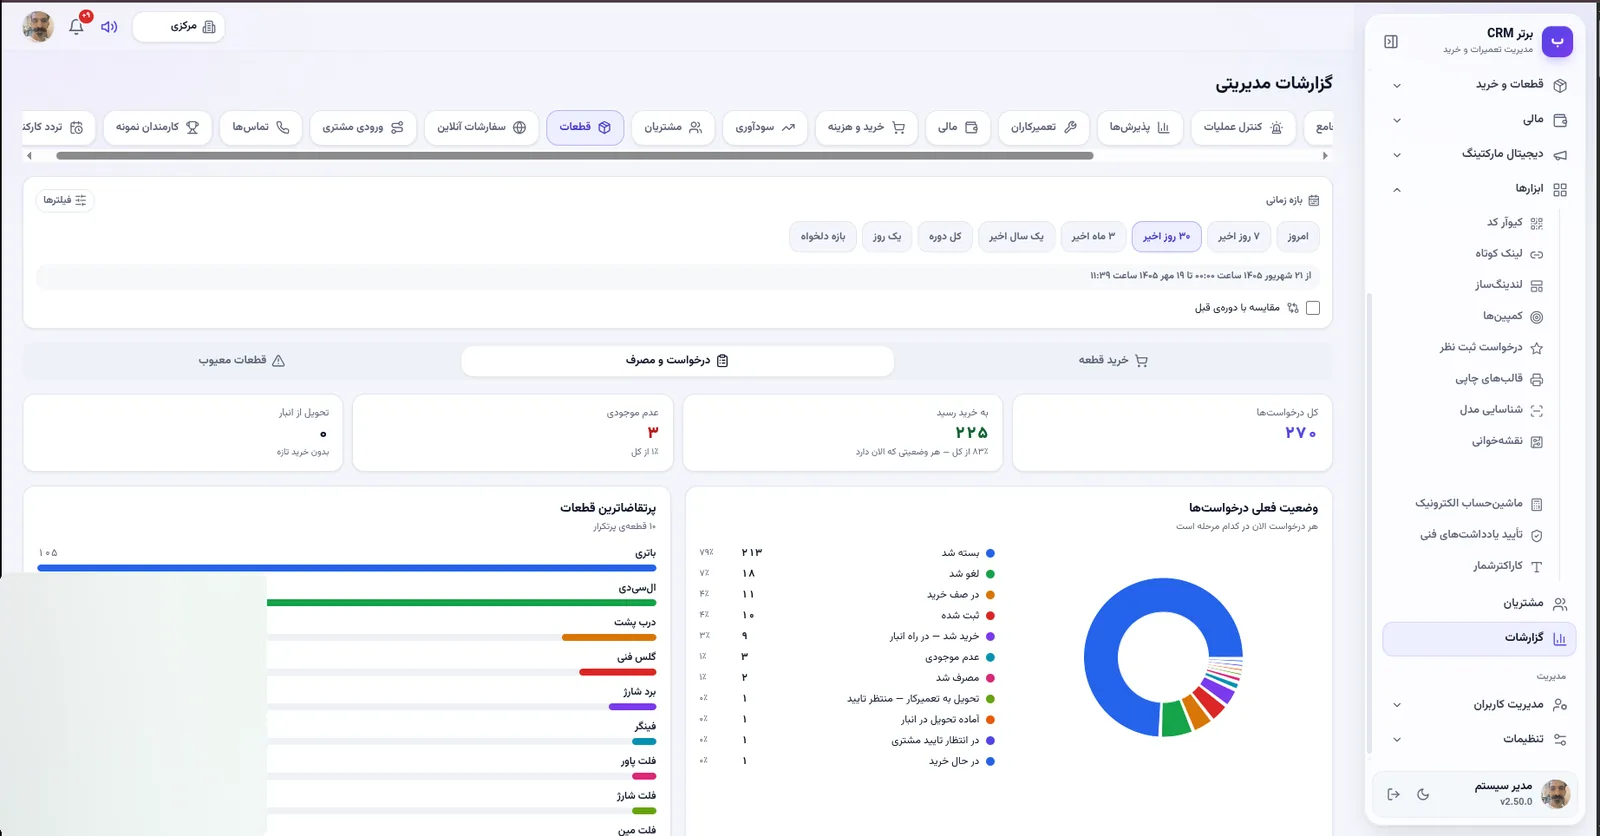This screenshot has height=836, width=1600.
Task: Select the قطعات report tab
Action: (x=585, y=127)
